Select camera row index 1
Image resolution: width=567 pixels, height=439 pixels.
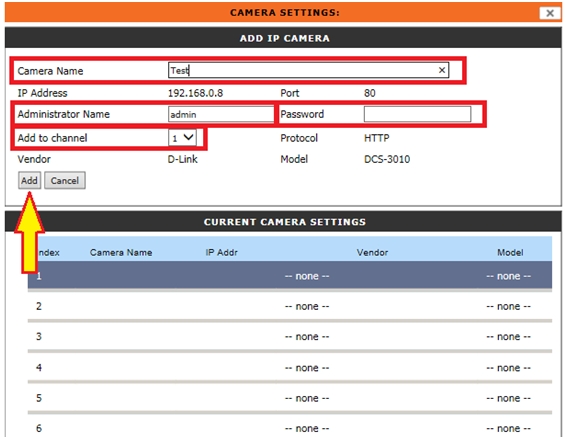click(290, 276)
